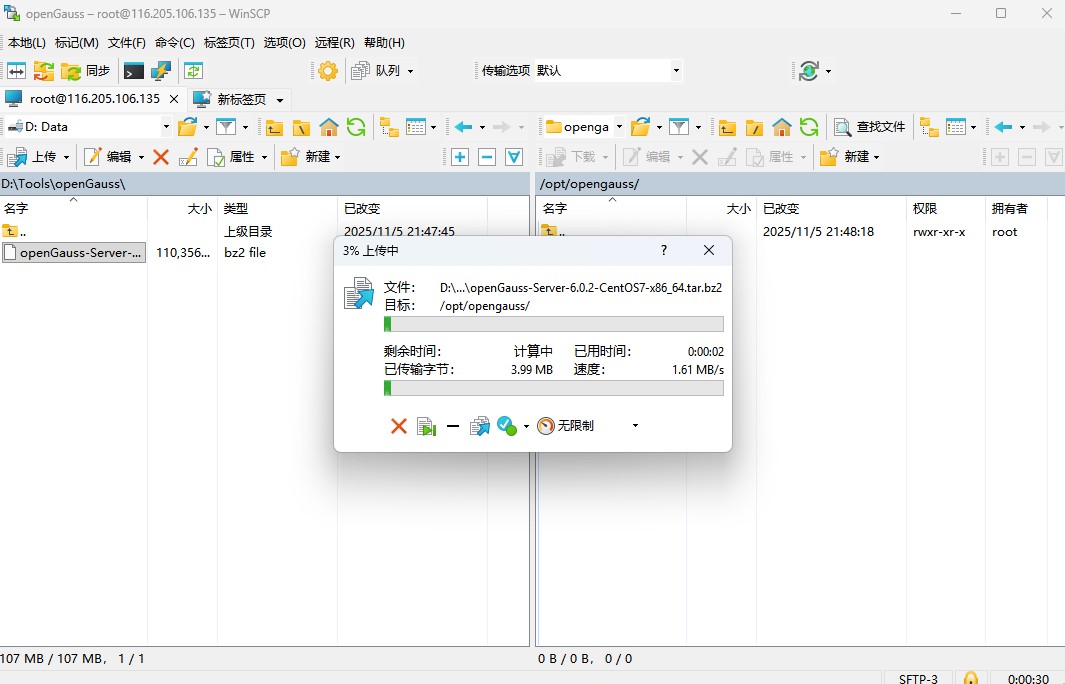Click the 同步 synchronize button
Viewport: 1065px width, 684px height.
(86, 71)
